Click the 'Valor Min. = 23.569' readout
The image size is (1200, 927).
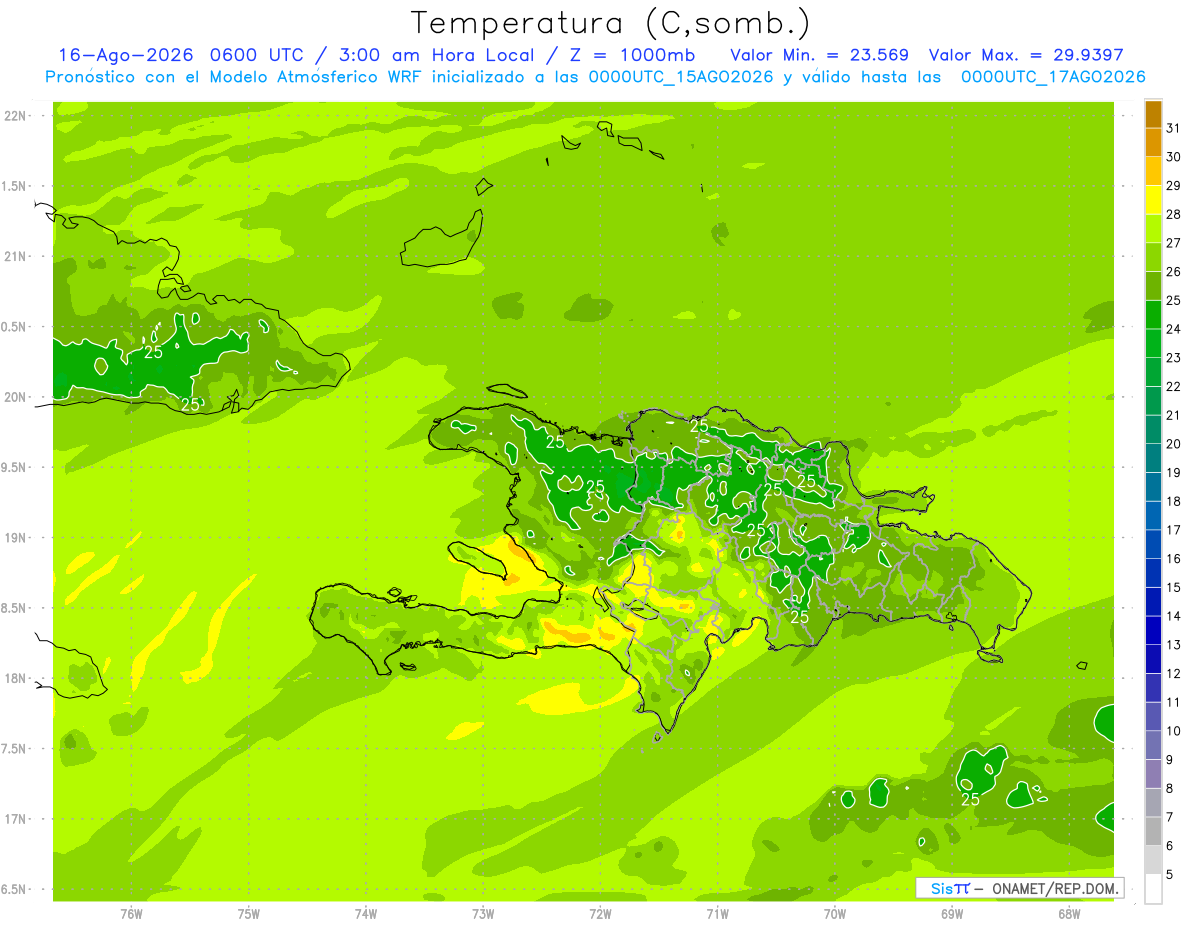[x=819, y=55]
